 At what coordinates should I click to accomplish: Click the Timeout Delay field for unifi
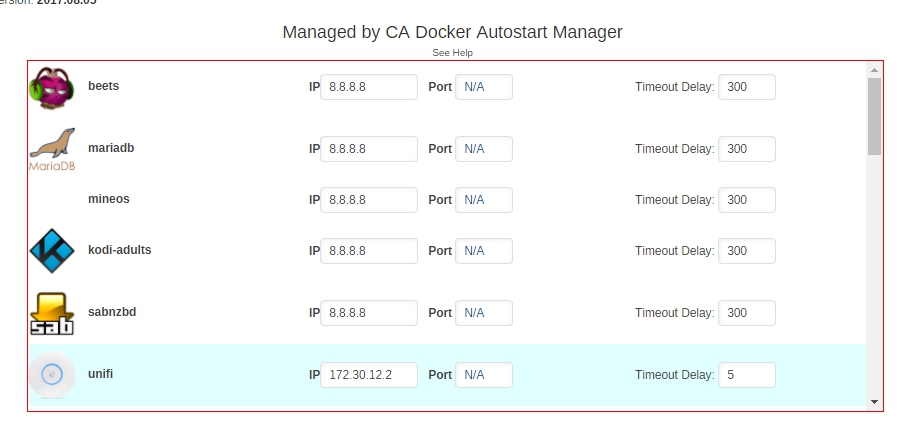click(747, 375)
